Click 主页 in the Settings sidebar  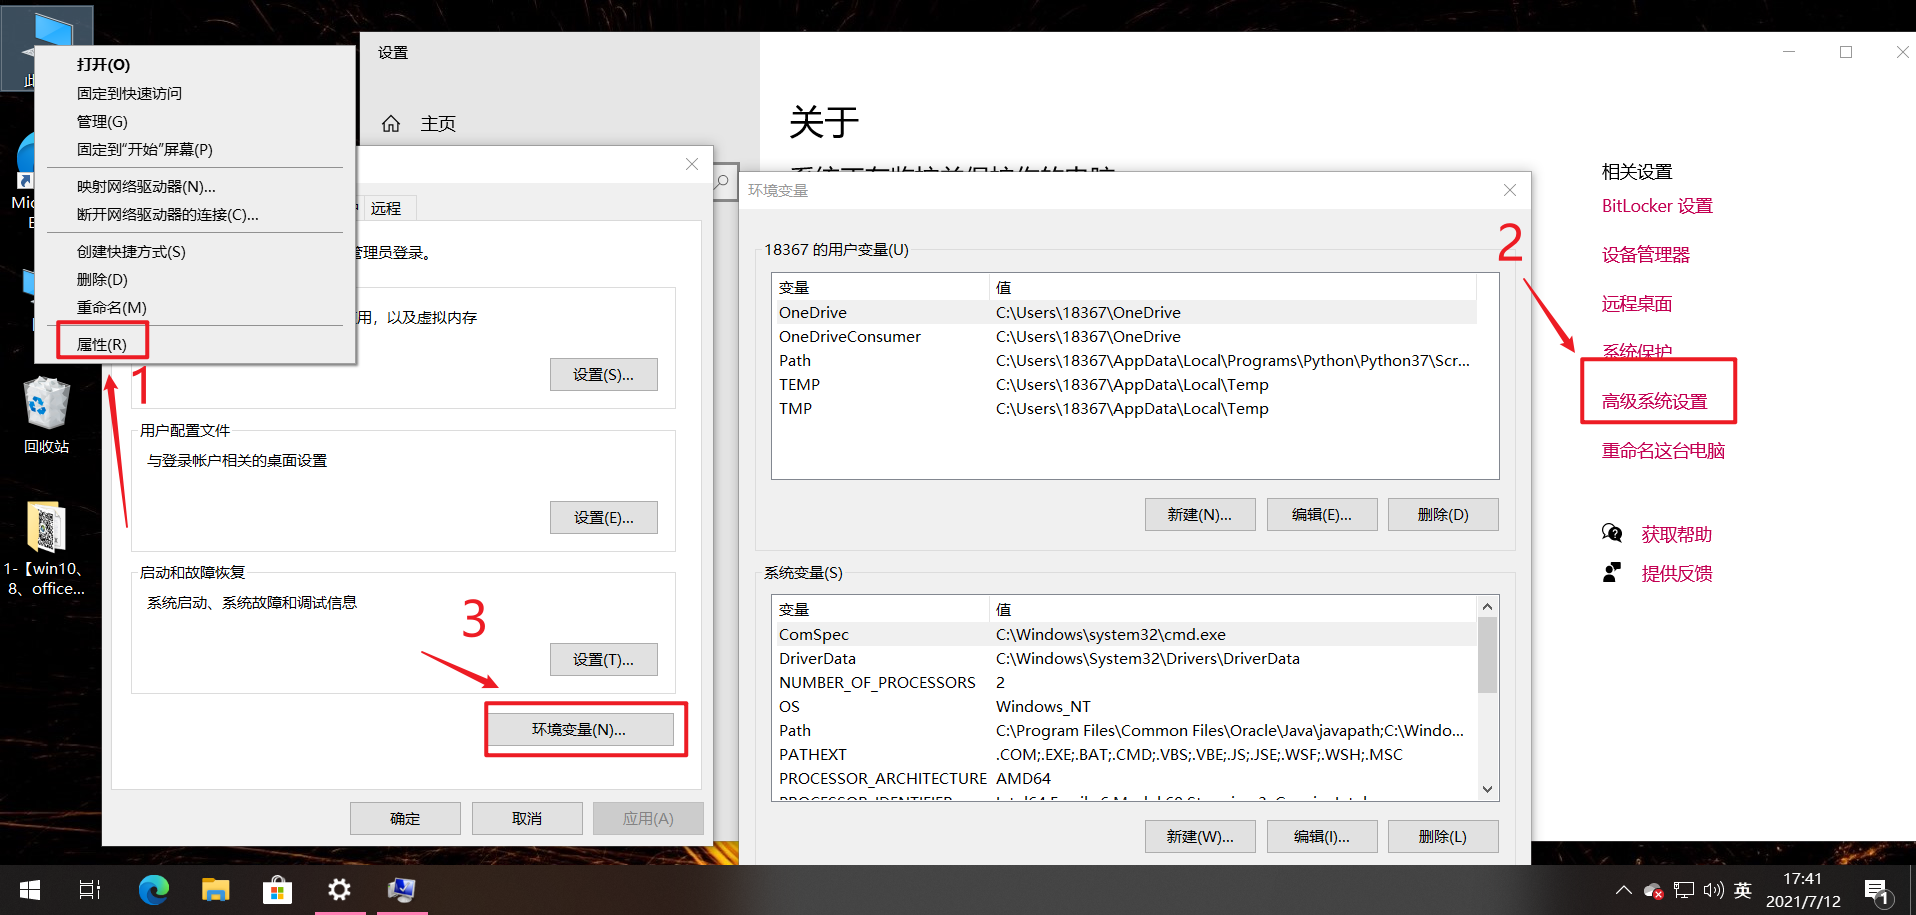click(438, 123)
